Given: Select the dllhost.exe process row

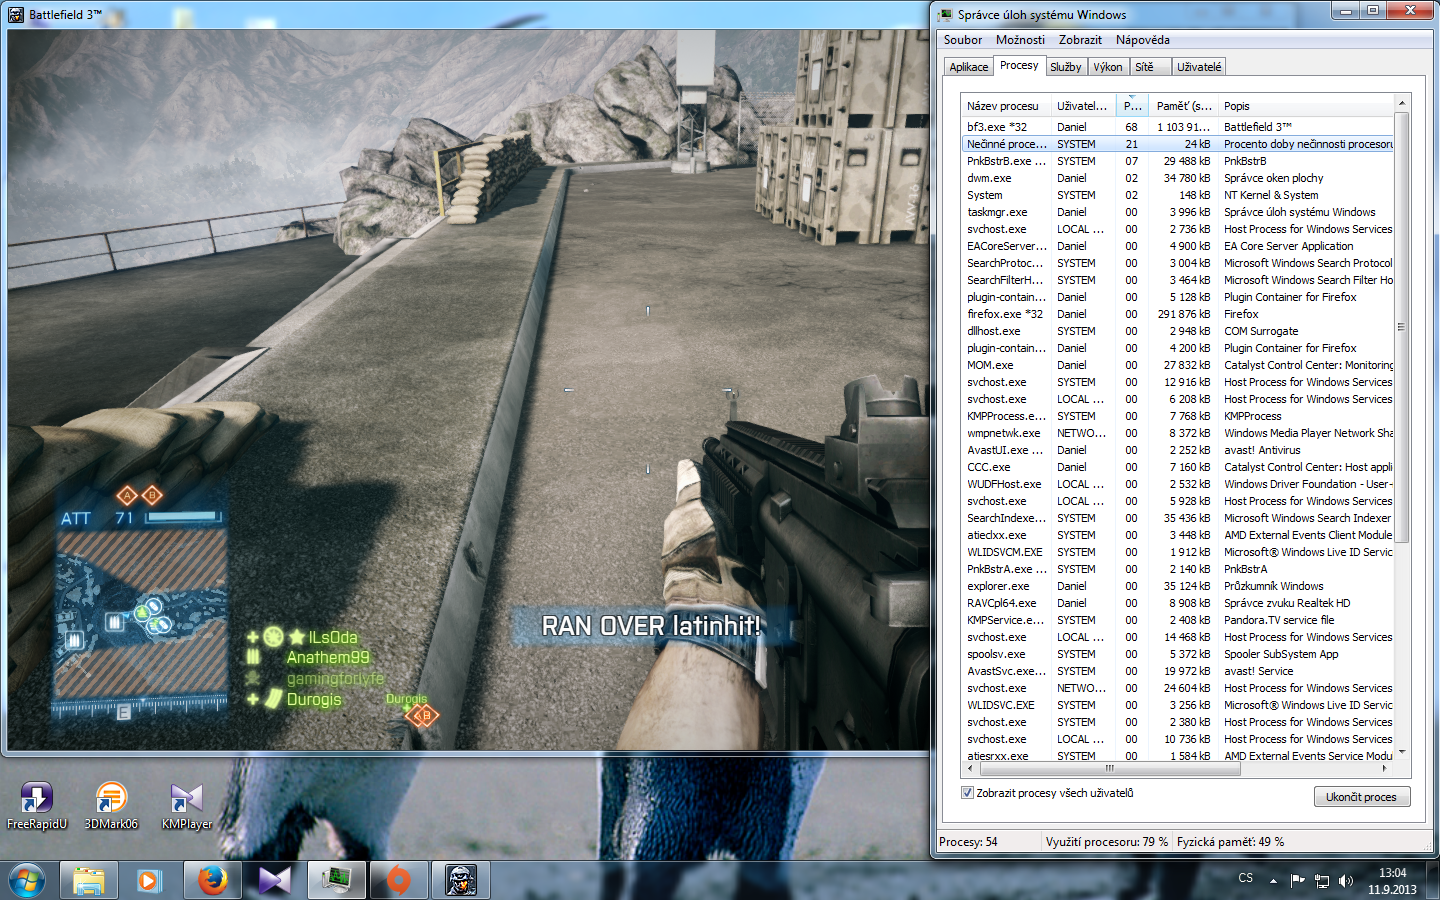Looking at the screenshot, I should click(x=1177, y=331).
